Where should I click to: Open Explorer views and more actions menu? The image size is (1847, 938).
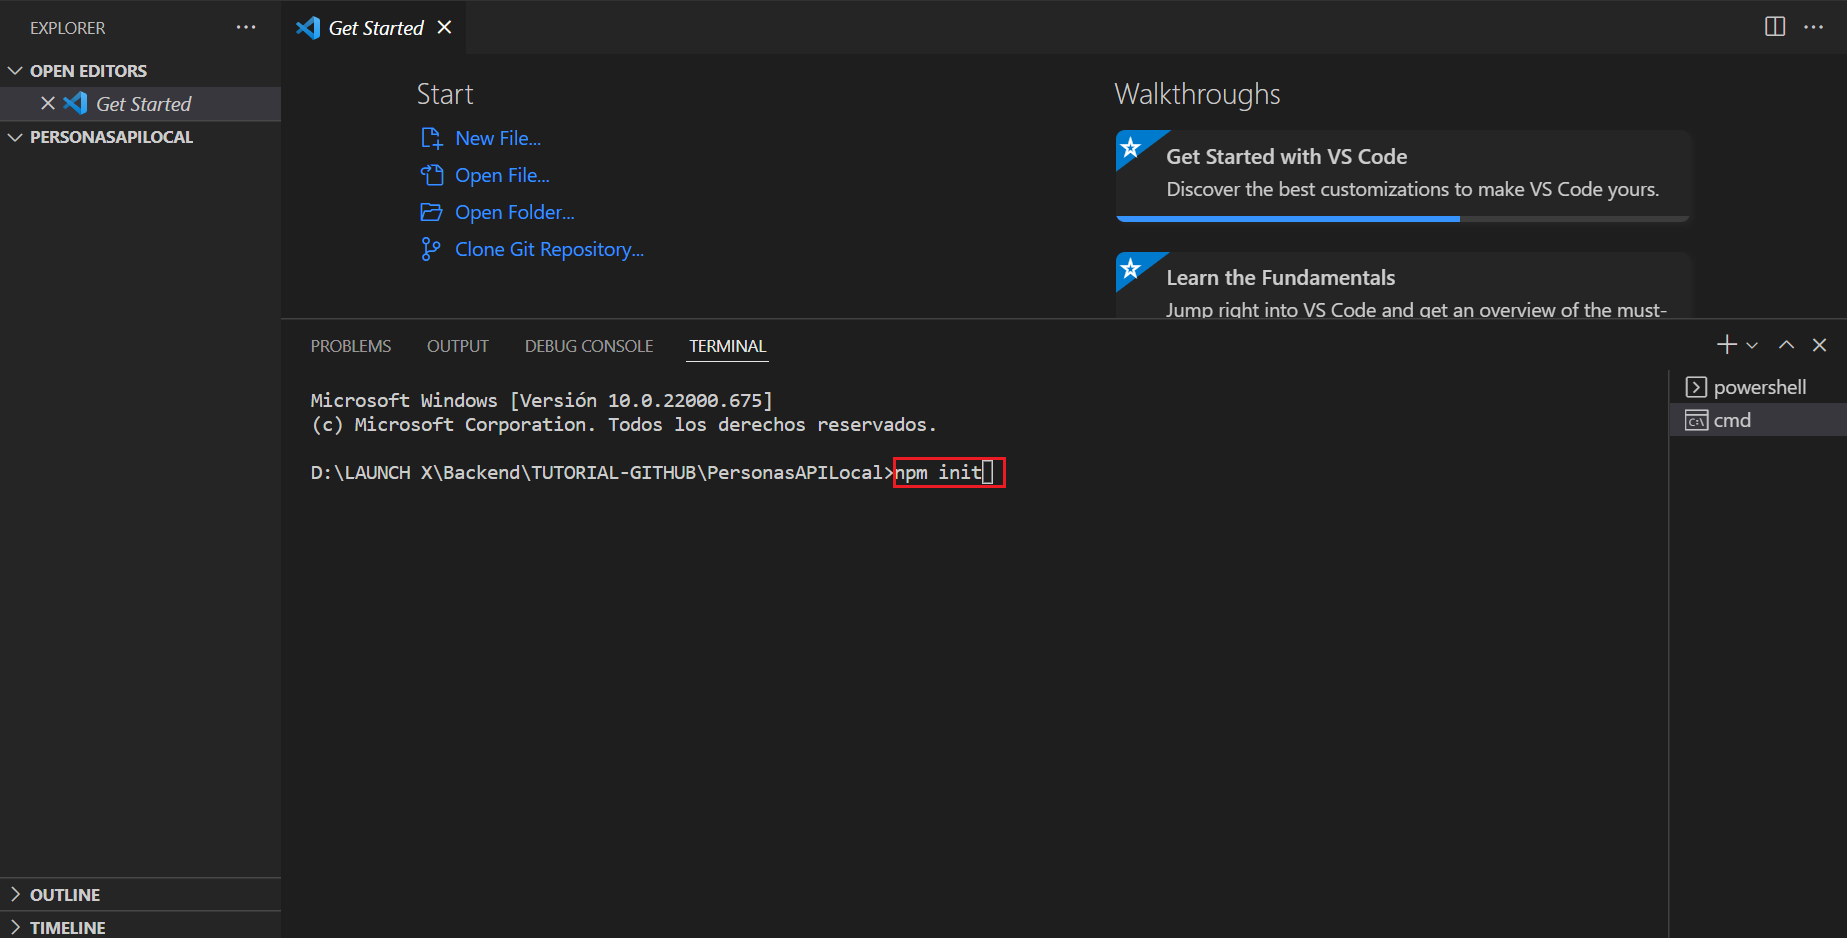[246, 28]
